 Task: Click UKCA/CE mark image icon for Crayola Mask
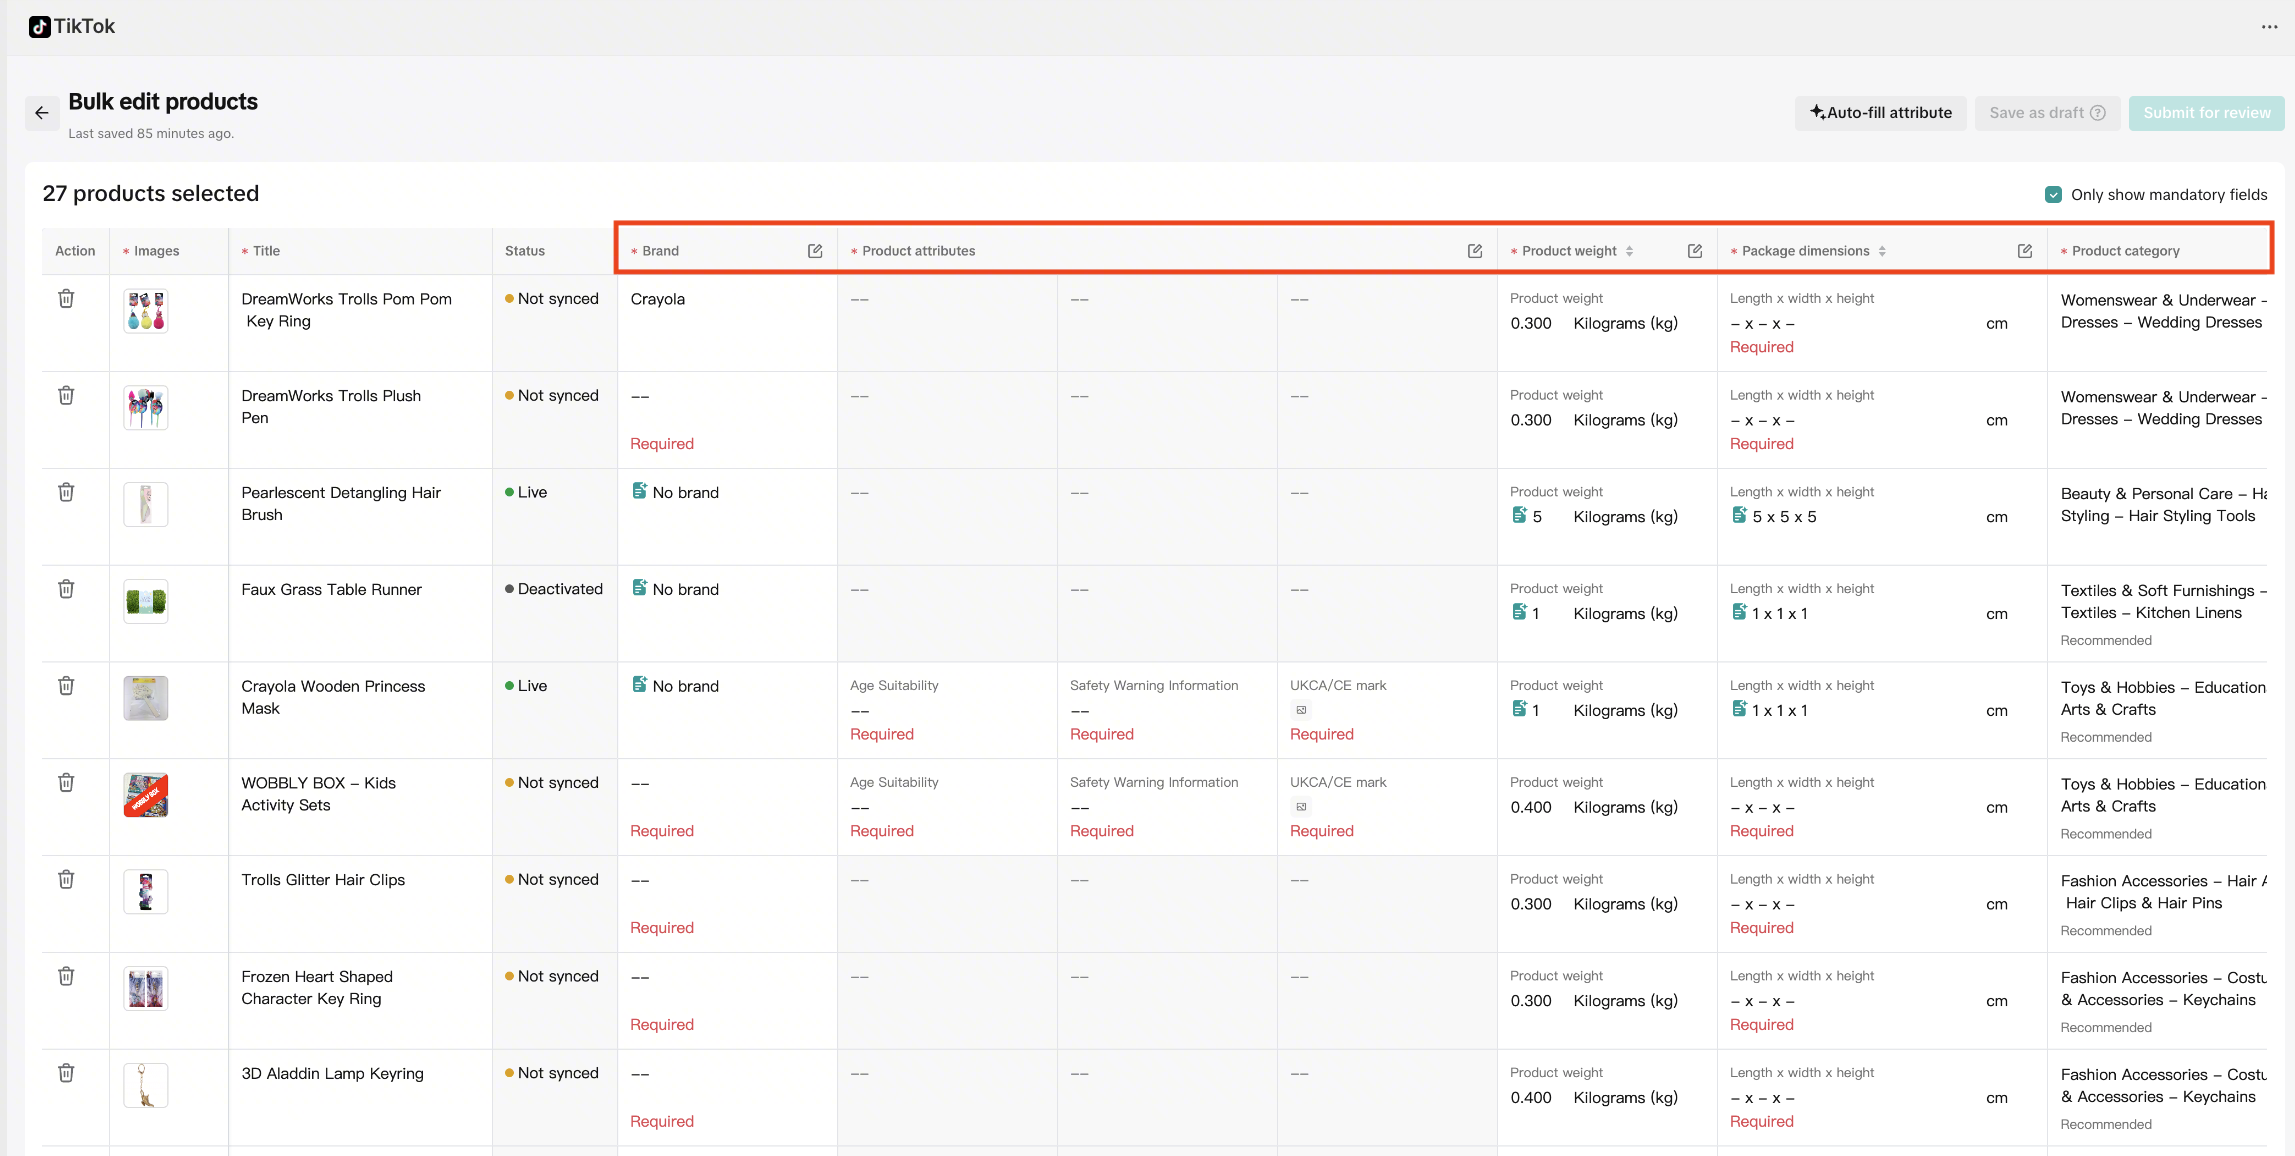tap(1301, 711)
